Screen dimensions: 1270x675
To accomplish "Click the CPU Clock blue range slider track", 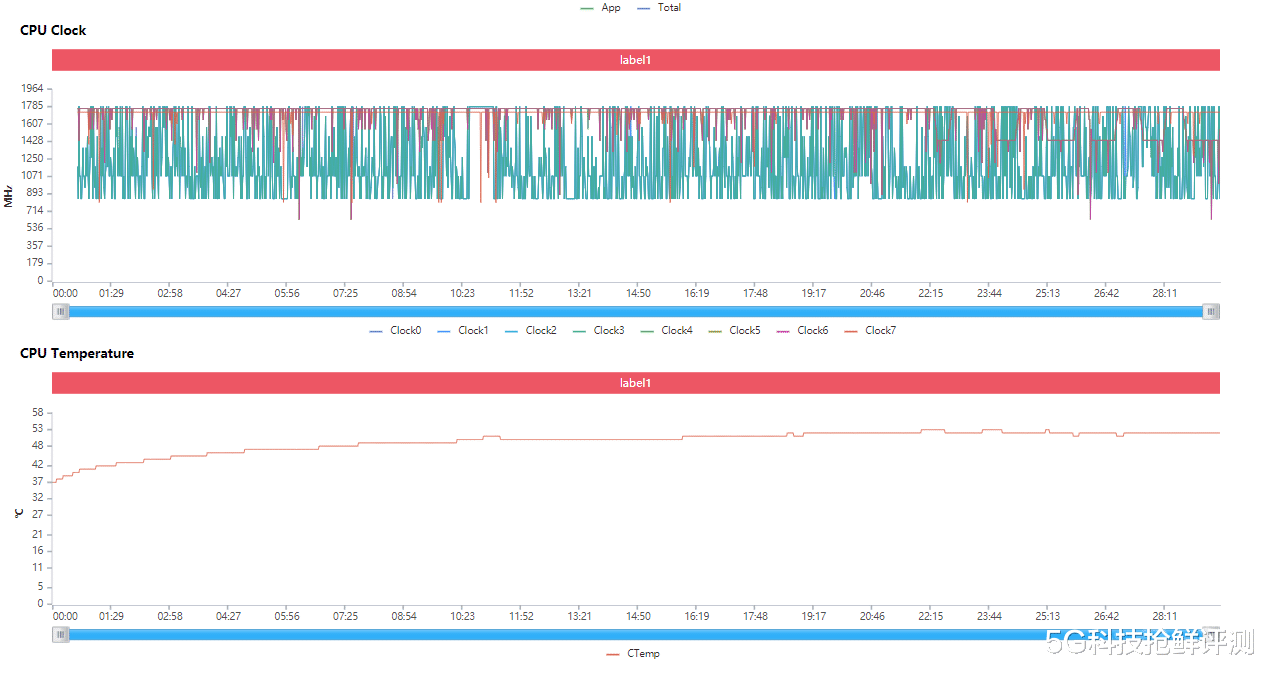I will (636, 311).
